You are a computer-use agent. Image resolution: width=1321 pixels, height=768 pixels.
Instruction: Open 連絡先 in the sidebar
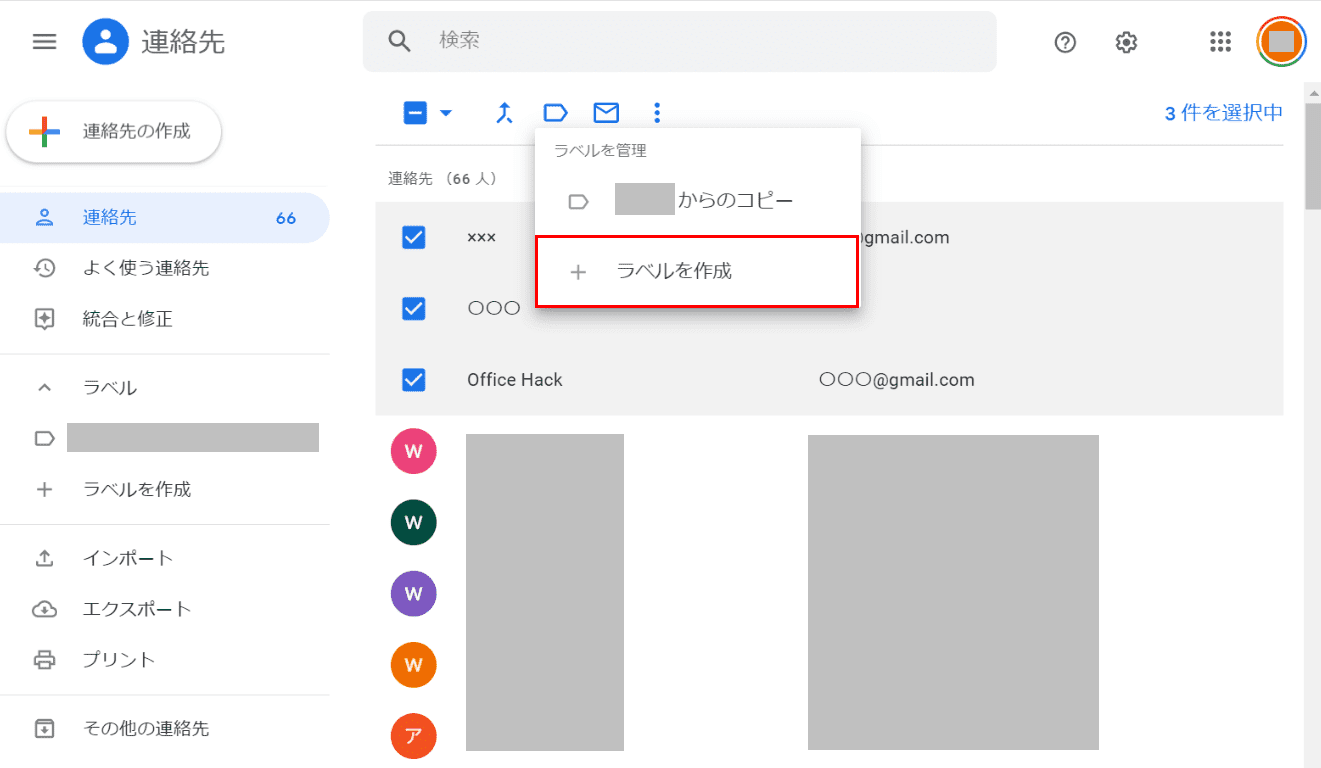165,218
